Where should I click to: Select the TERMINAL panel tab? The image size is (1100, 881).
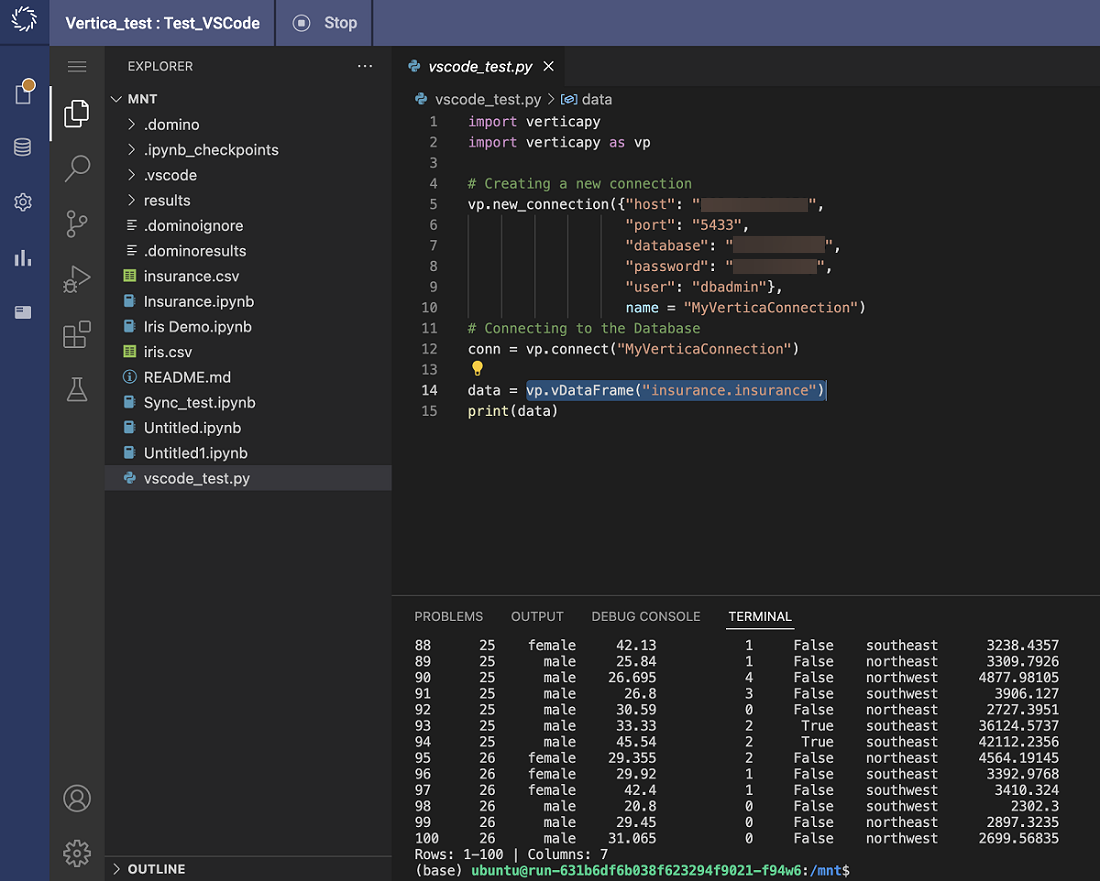click(x=760, y=617)
